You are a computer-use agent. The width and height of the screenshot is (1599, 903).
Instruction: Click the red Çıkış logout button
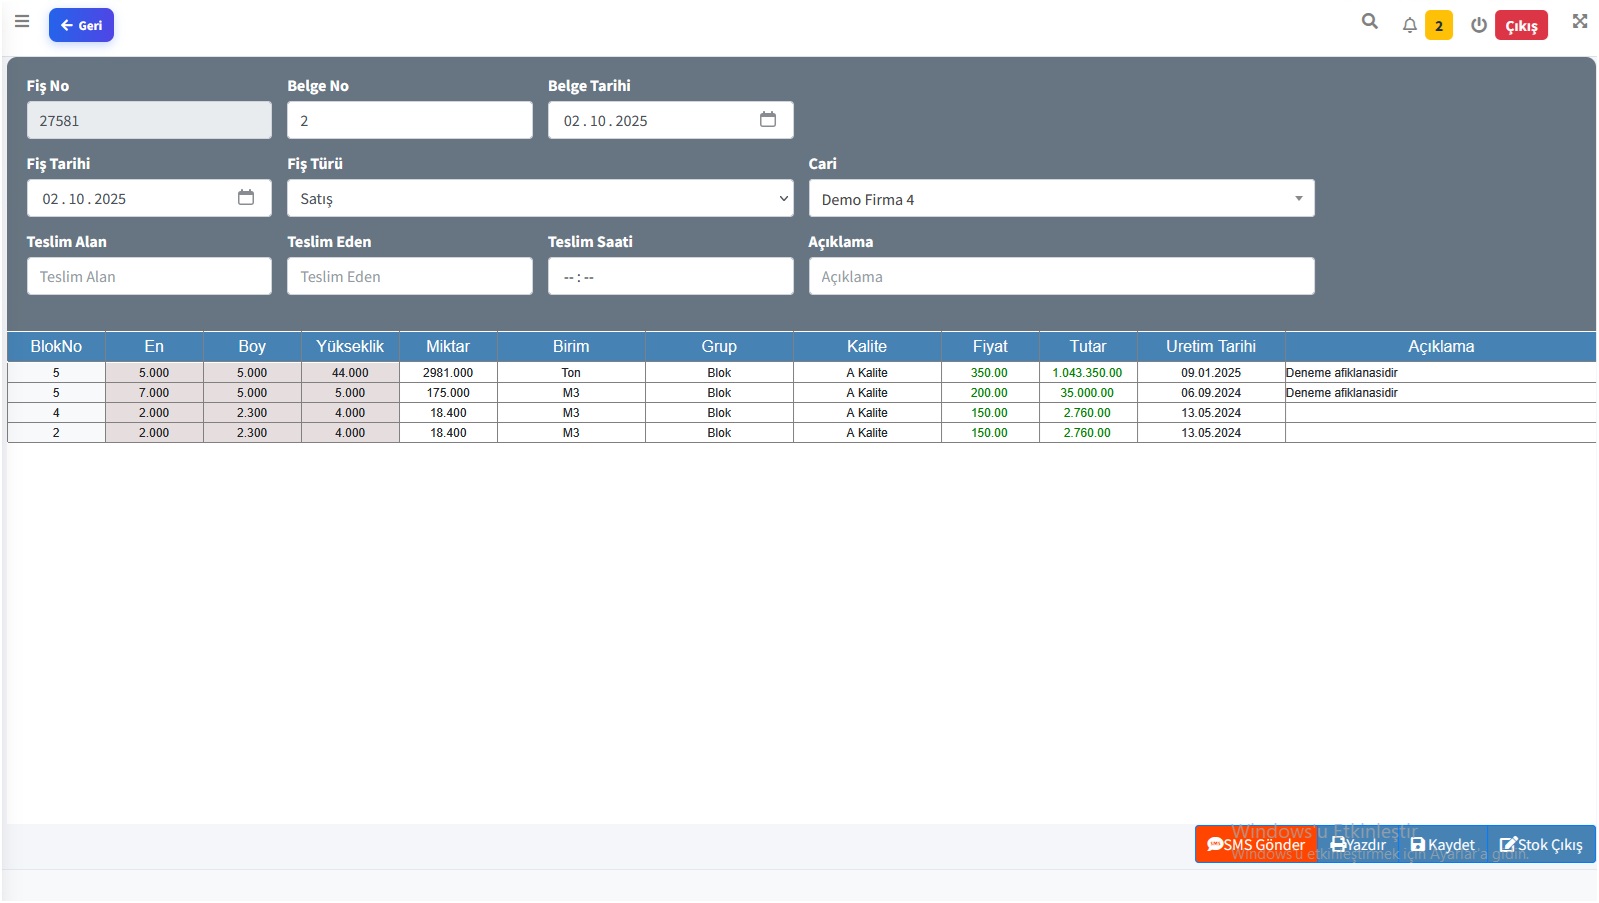[x=1521, y=26]
